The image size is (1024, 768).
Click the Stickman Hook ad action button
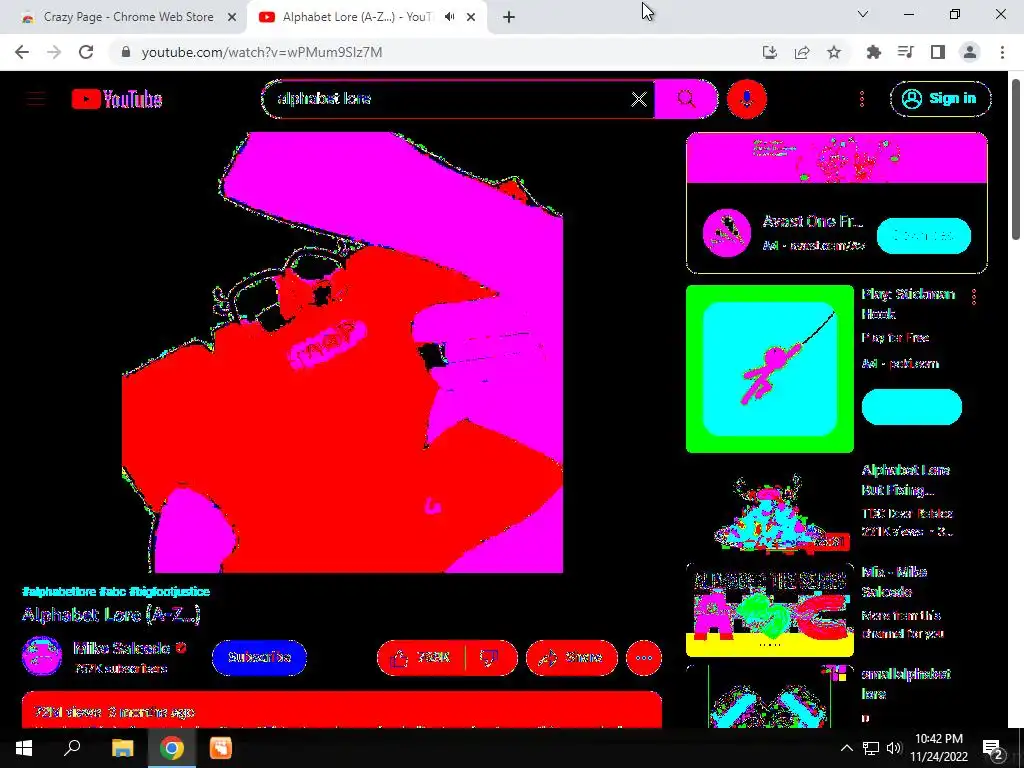click(x=912, y=407)
